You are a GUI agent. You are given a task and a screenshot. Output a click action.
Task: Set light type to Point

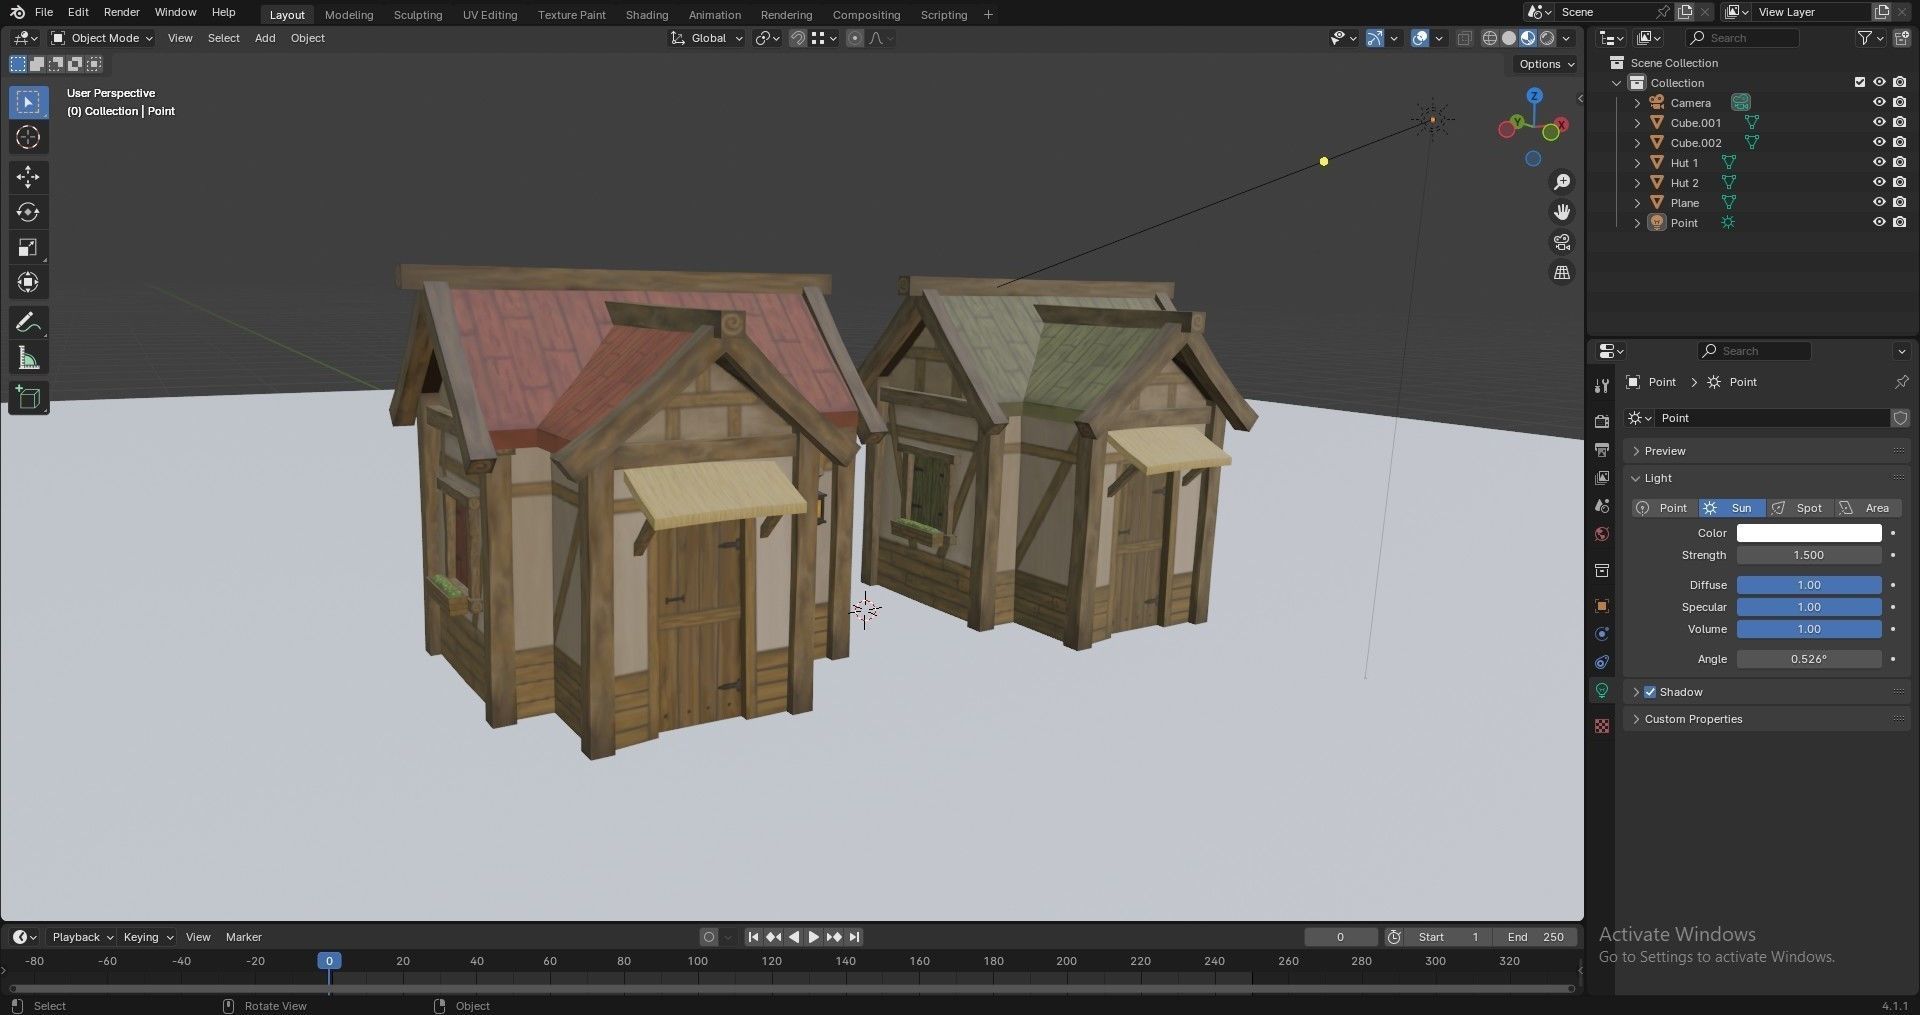click(1664, 508)
